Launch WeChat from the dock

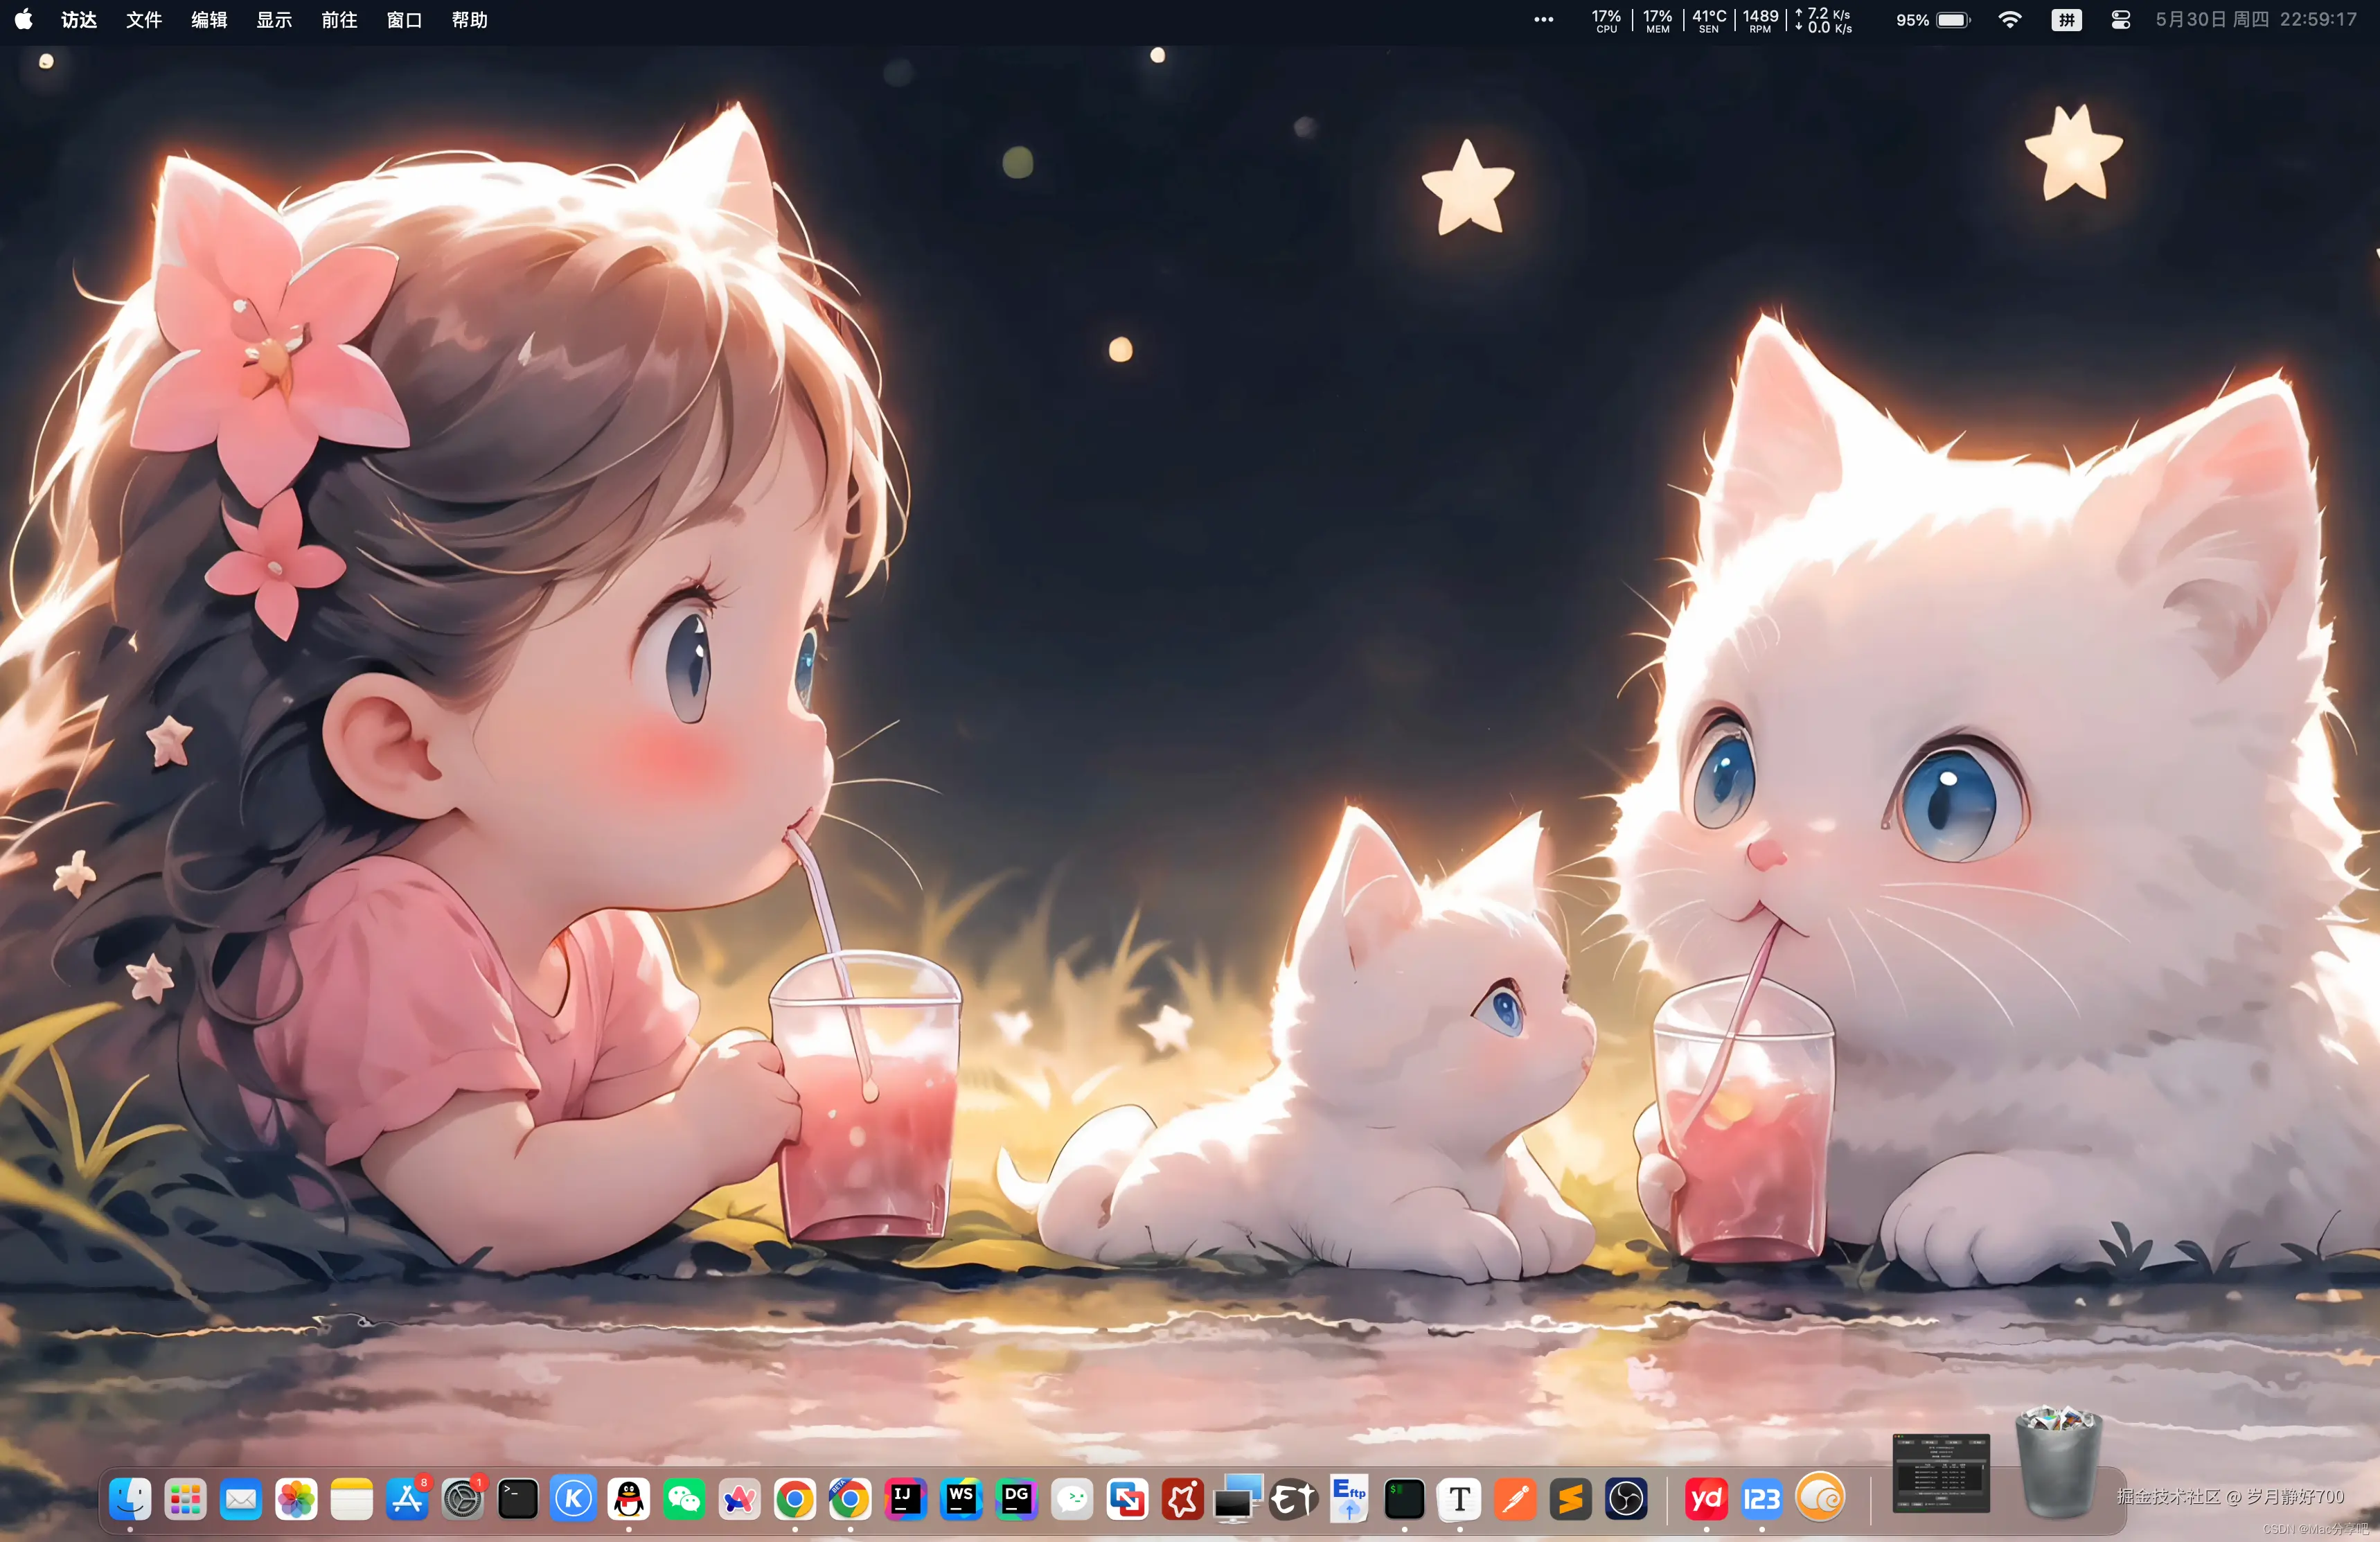coord(684,1499)
